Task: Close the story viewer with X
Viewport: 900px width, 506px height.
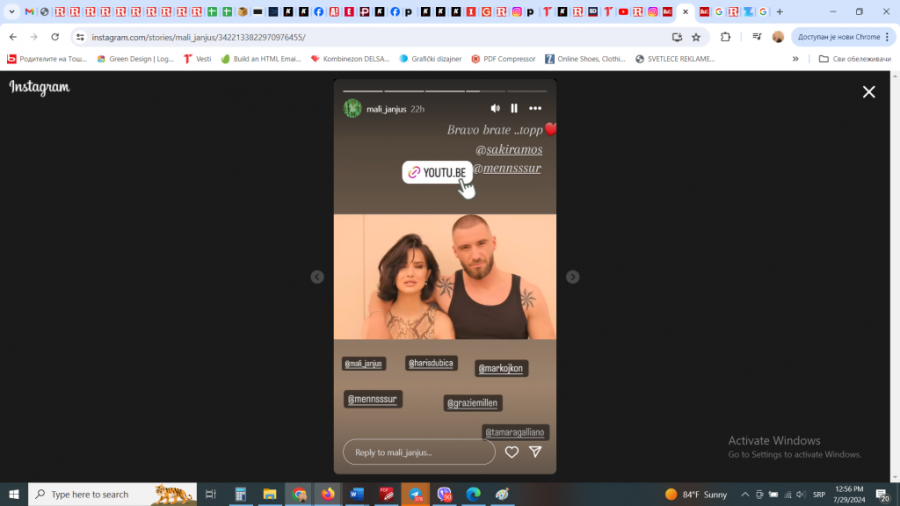Action: pos(868,92)
